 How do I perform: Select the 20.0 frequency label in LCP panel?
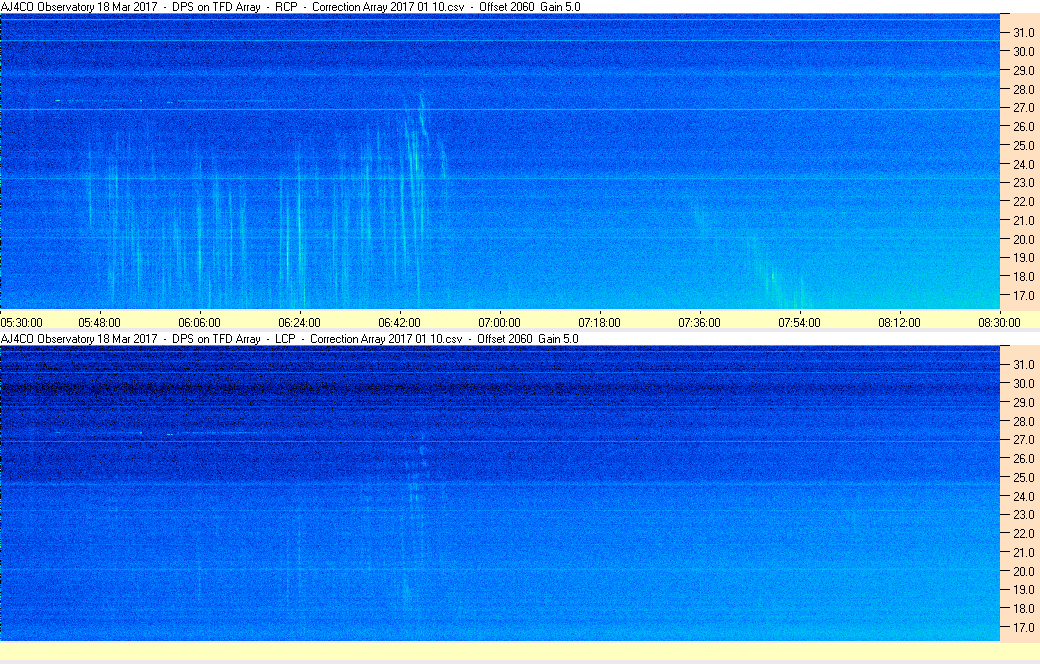[x=1023, y=572]
